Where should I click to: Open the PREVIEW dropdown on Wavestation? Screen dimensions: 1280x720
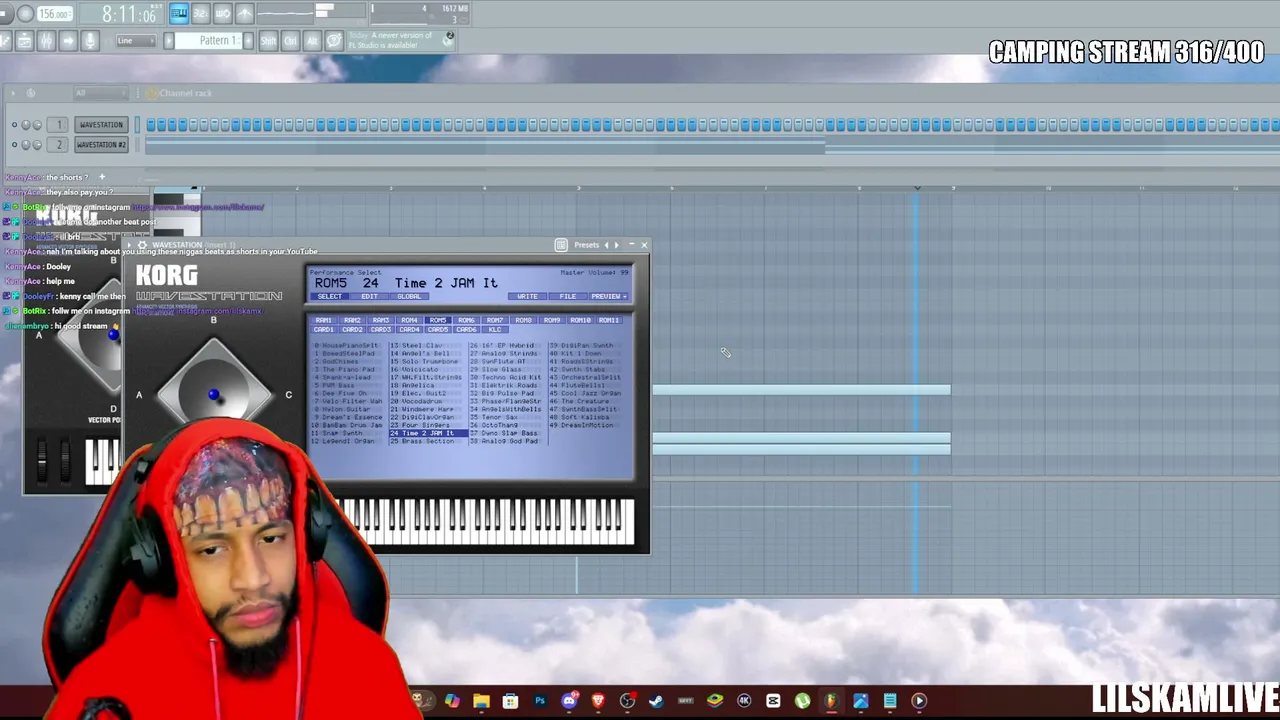pos(608,297)
